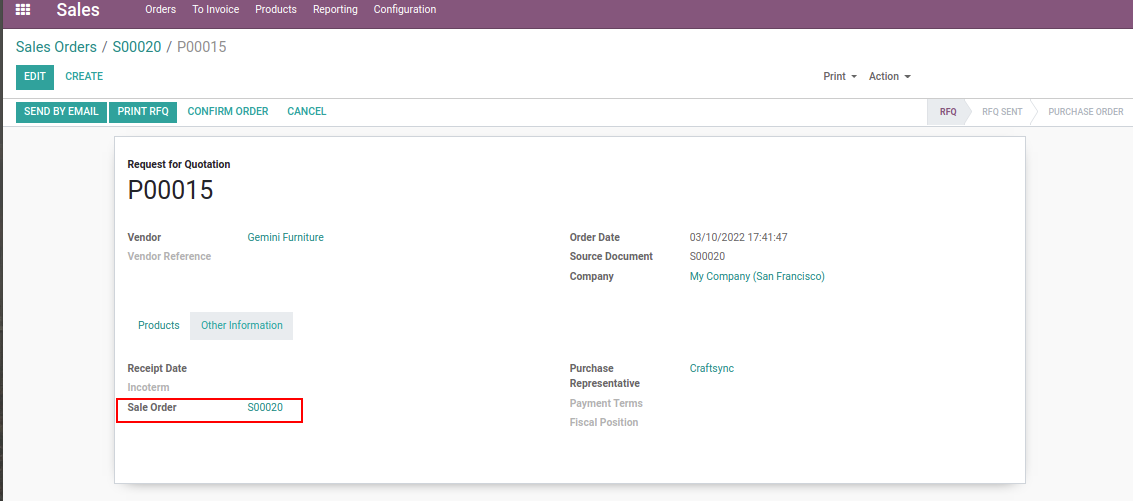The image size is (1133, 501).
Task: Open the apps grid menu icon
Action: point(23,10)
